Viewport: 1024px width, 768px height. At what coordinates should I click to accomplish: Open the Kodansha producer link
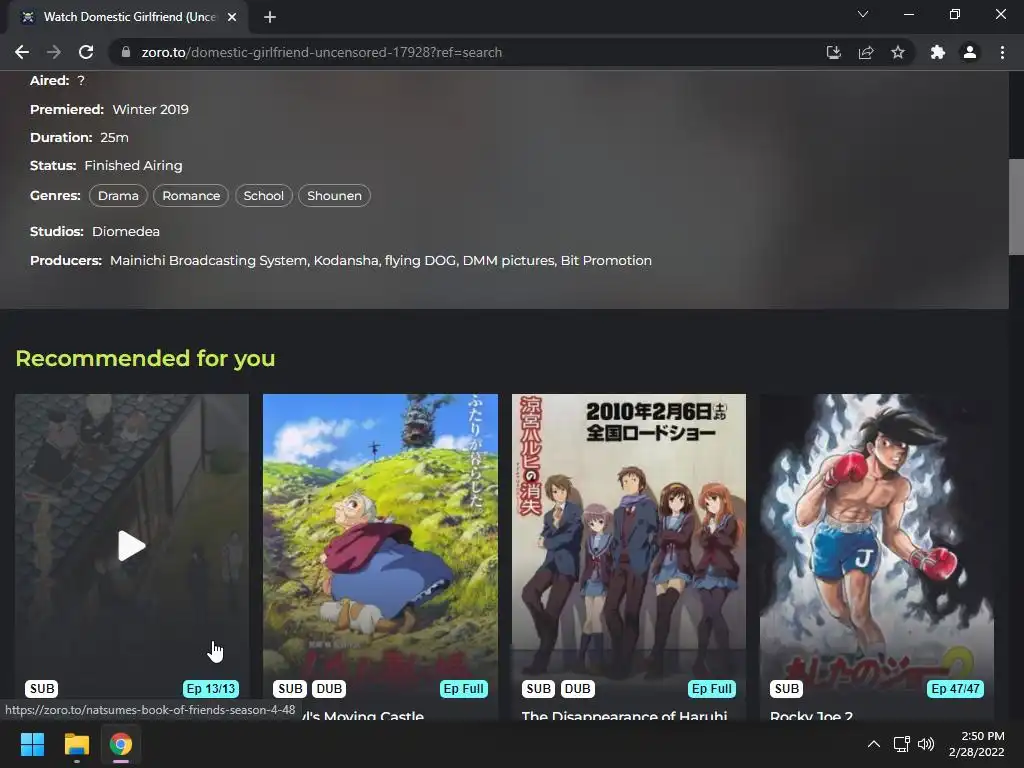[x=345, y=261]
